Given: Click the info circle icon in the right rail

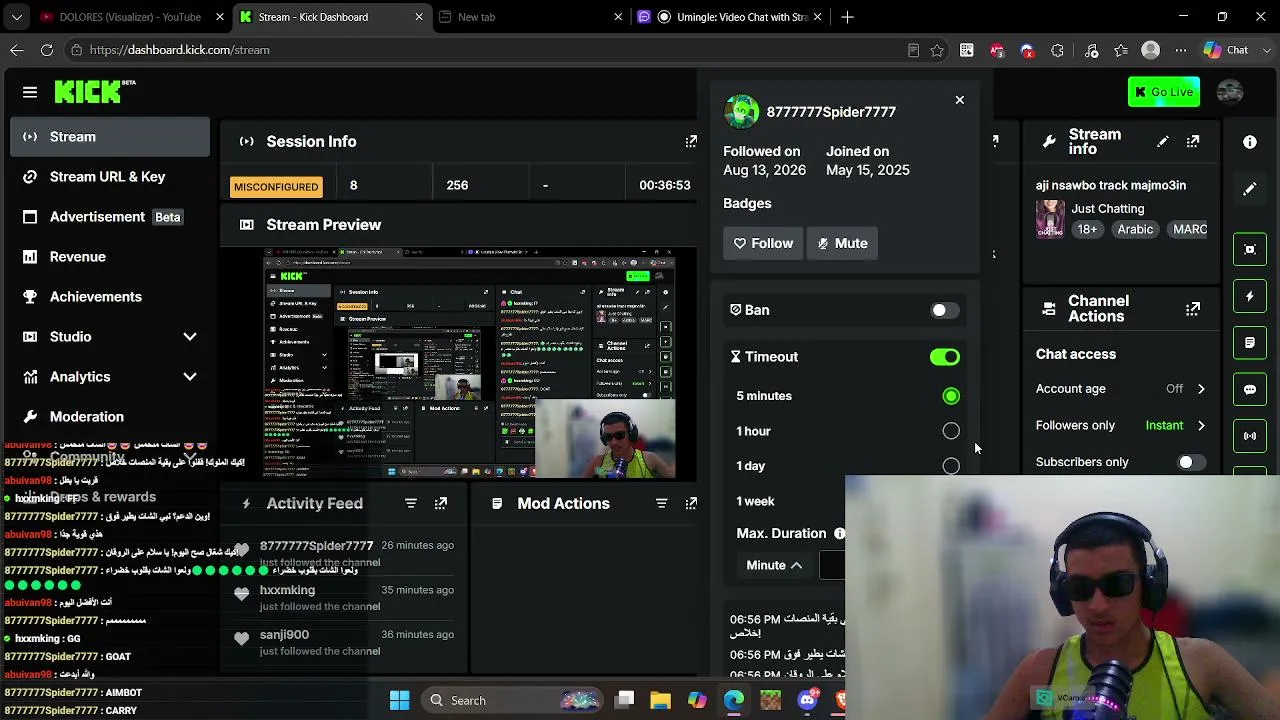Looking at the screenshot, I should click(1250, 142).
